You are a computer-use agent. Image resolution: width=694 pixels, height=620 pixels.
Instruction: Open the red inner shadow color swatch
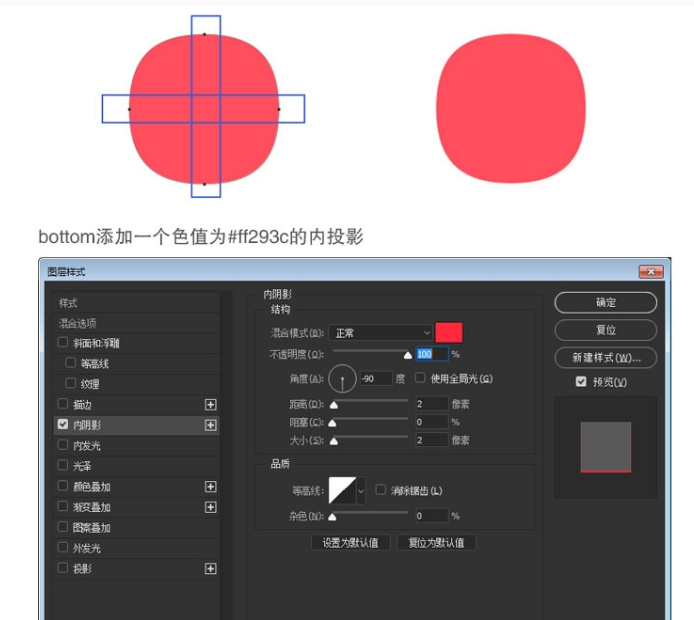click(449, 332)
